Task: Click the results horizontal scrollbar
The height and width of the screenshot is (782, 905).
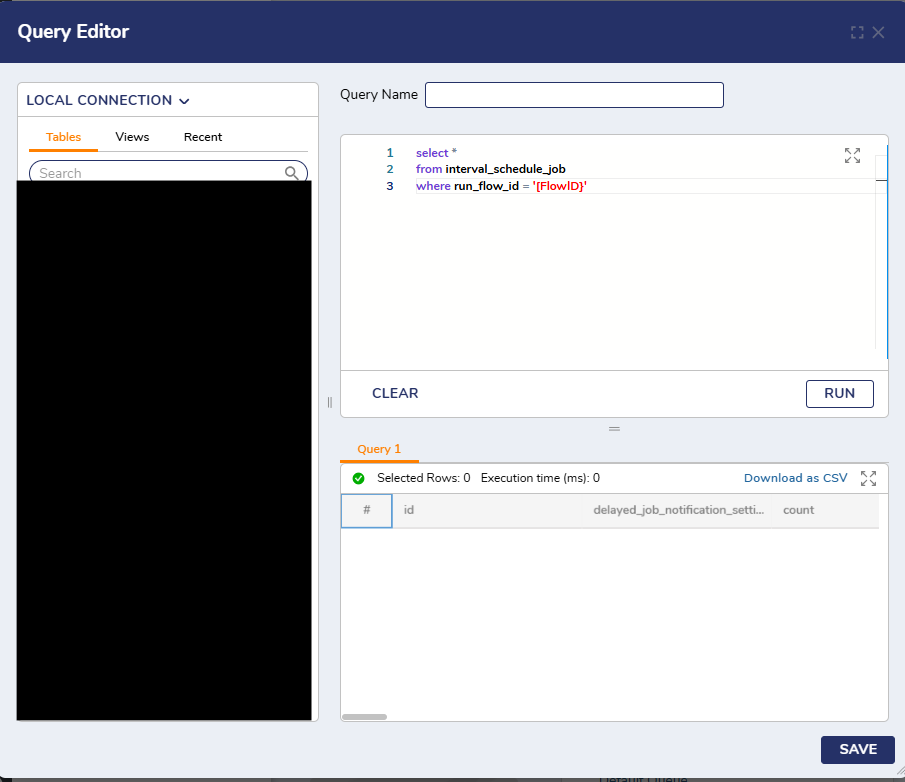Action: coord(364,716)
